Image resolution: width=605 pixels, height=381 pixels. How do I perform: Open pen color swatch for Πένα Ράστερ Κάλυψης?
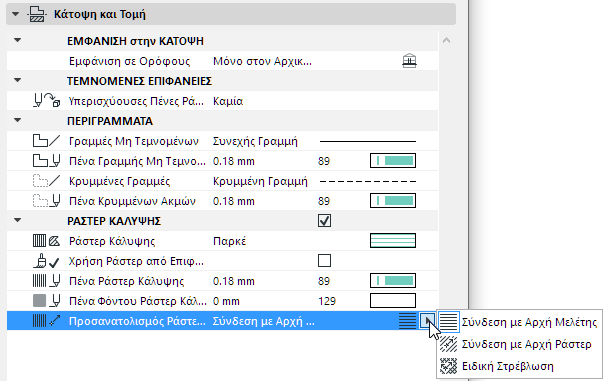click(x=393, y=281)
